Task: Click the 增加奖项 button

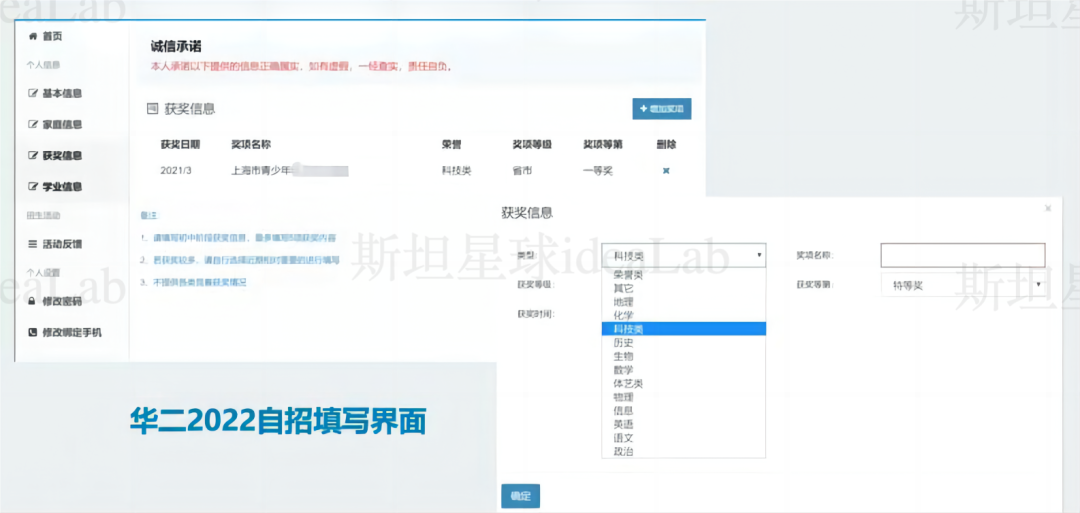Action: pos(661,109)
